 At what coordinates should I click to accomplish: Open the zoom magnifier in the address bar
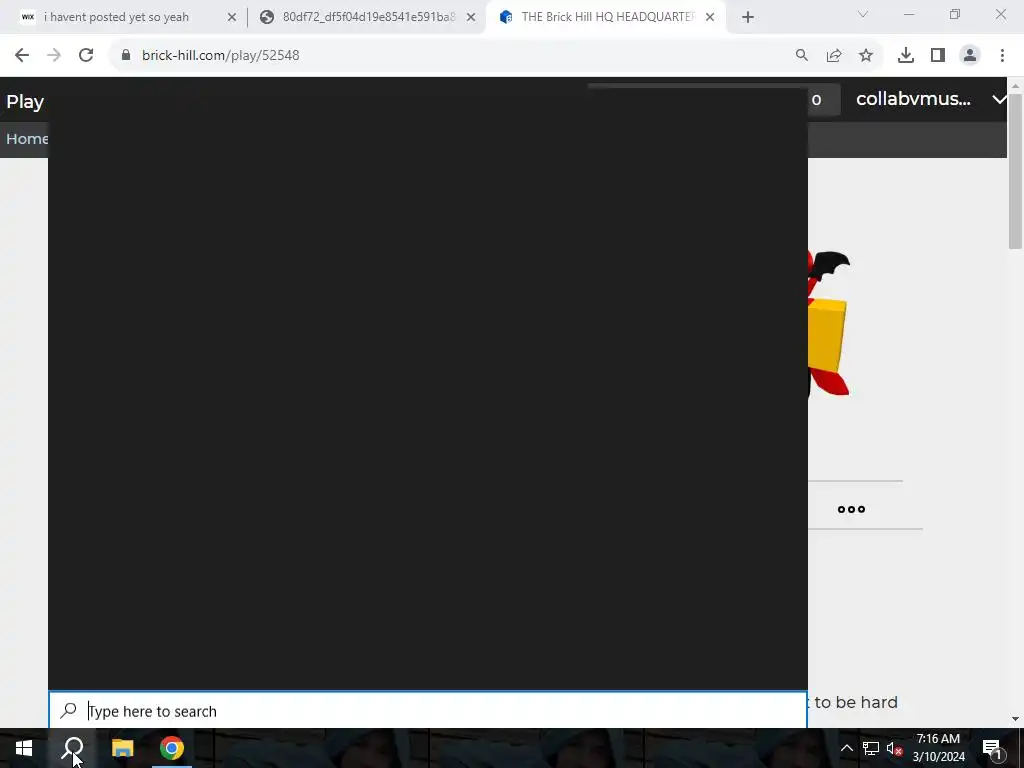click(x=802, y=56)
